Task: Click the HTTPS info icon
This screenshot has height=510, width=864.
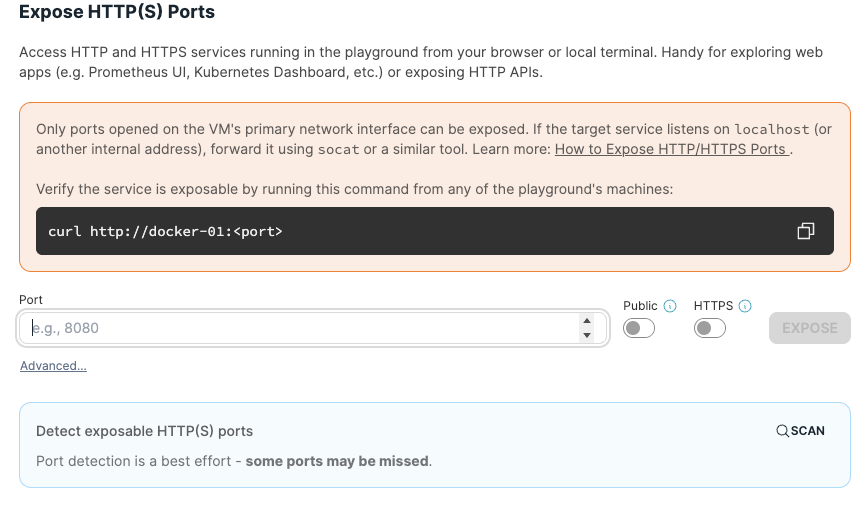Action: tap(745, 306)
